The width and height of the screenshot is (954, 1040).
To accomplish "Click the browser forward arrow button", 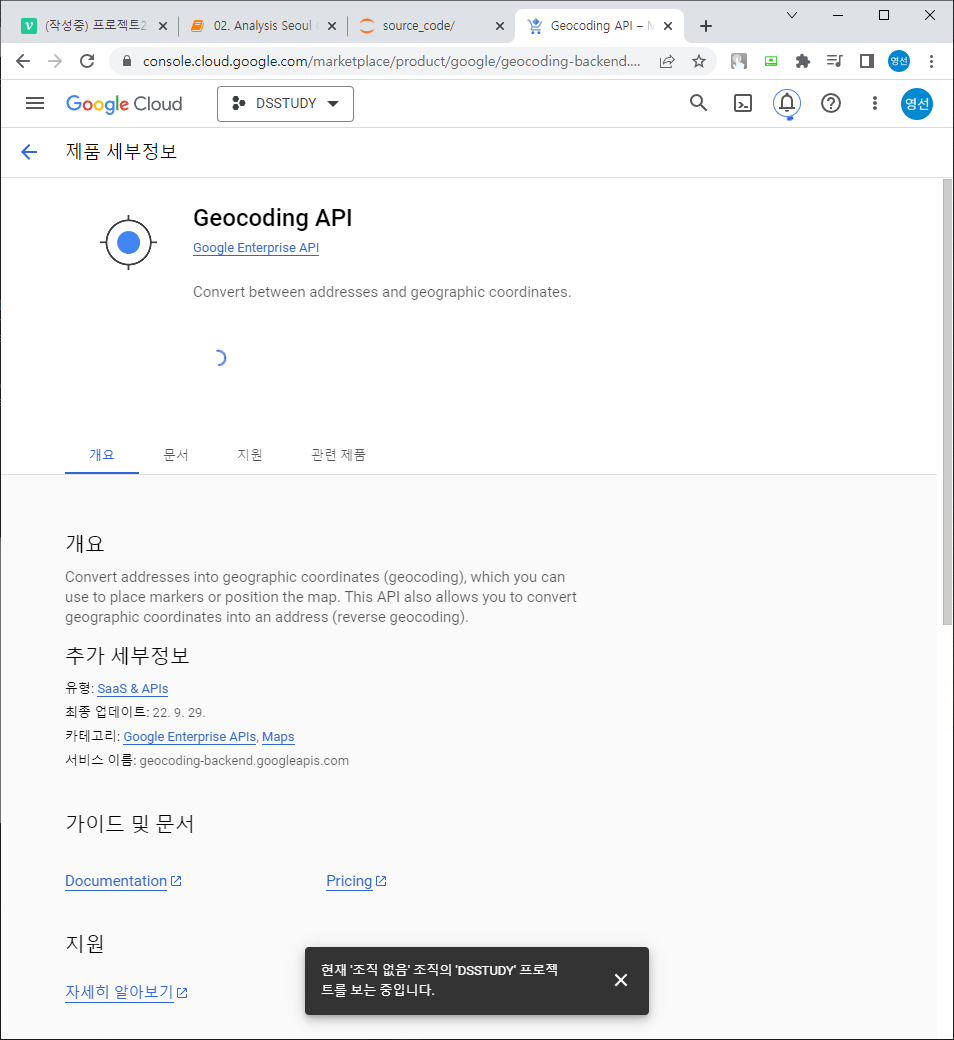I will click(x=55, y=61).
